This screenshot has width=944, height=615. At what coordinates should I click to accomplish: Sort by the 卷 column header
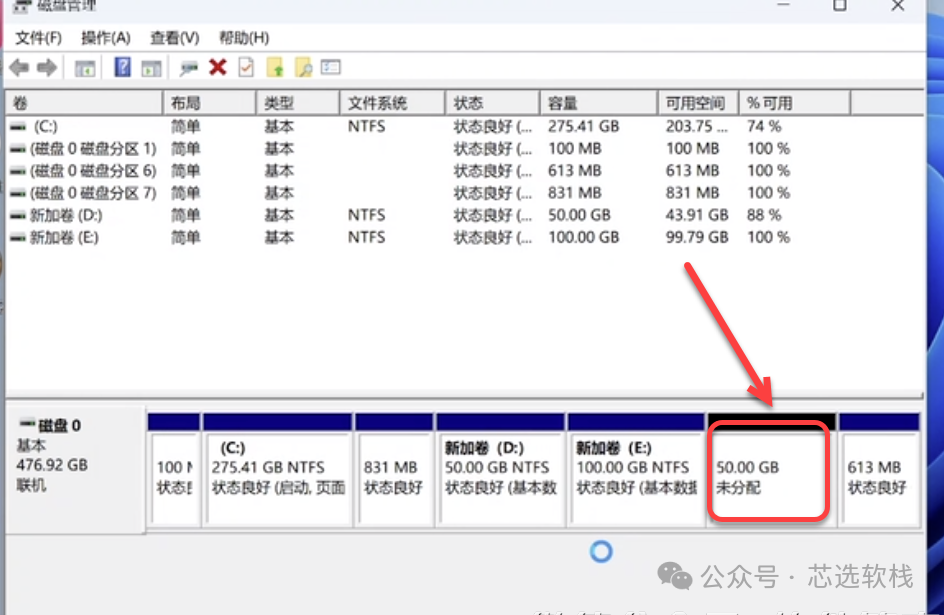[84, 103]
